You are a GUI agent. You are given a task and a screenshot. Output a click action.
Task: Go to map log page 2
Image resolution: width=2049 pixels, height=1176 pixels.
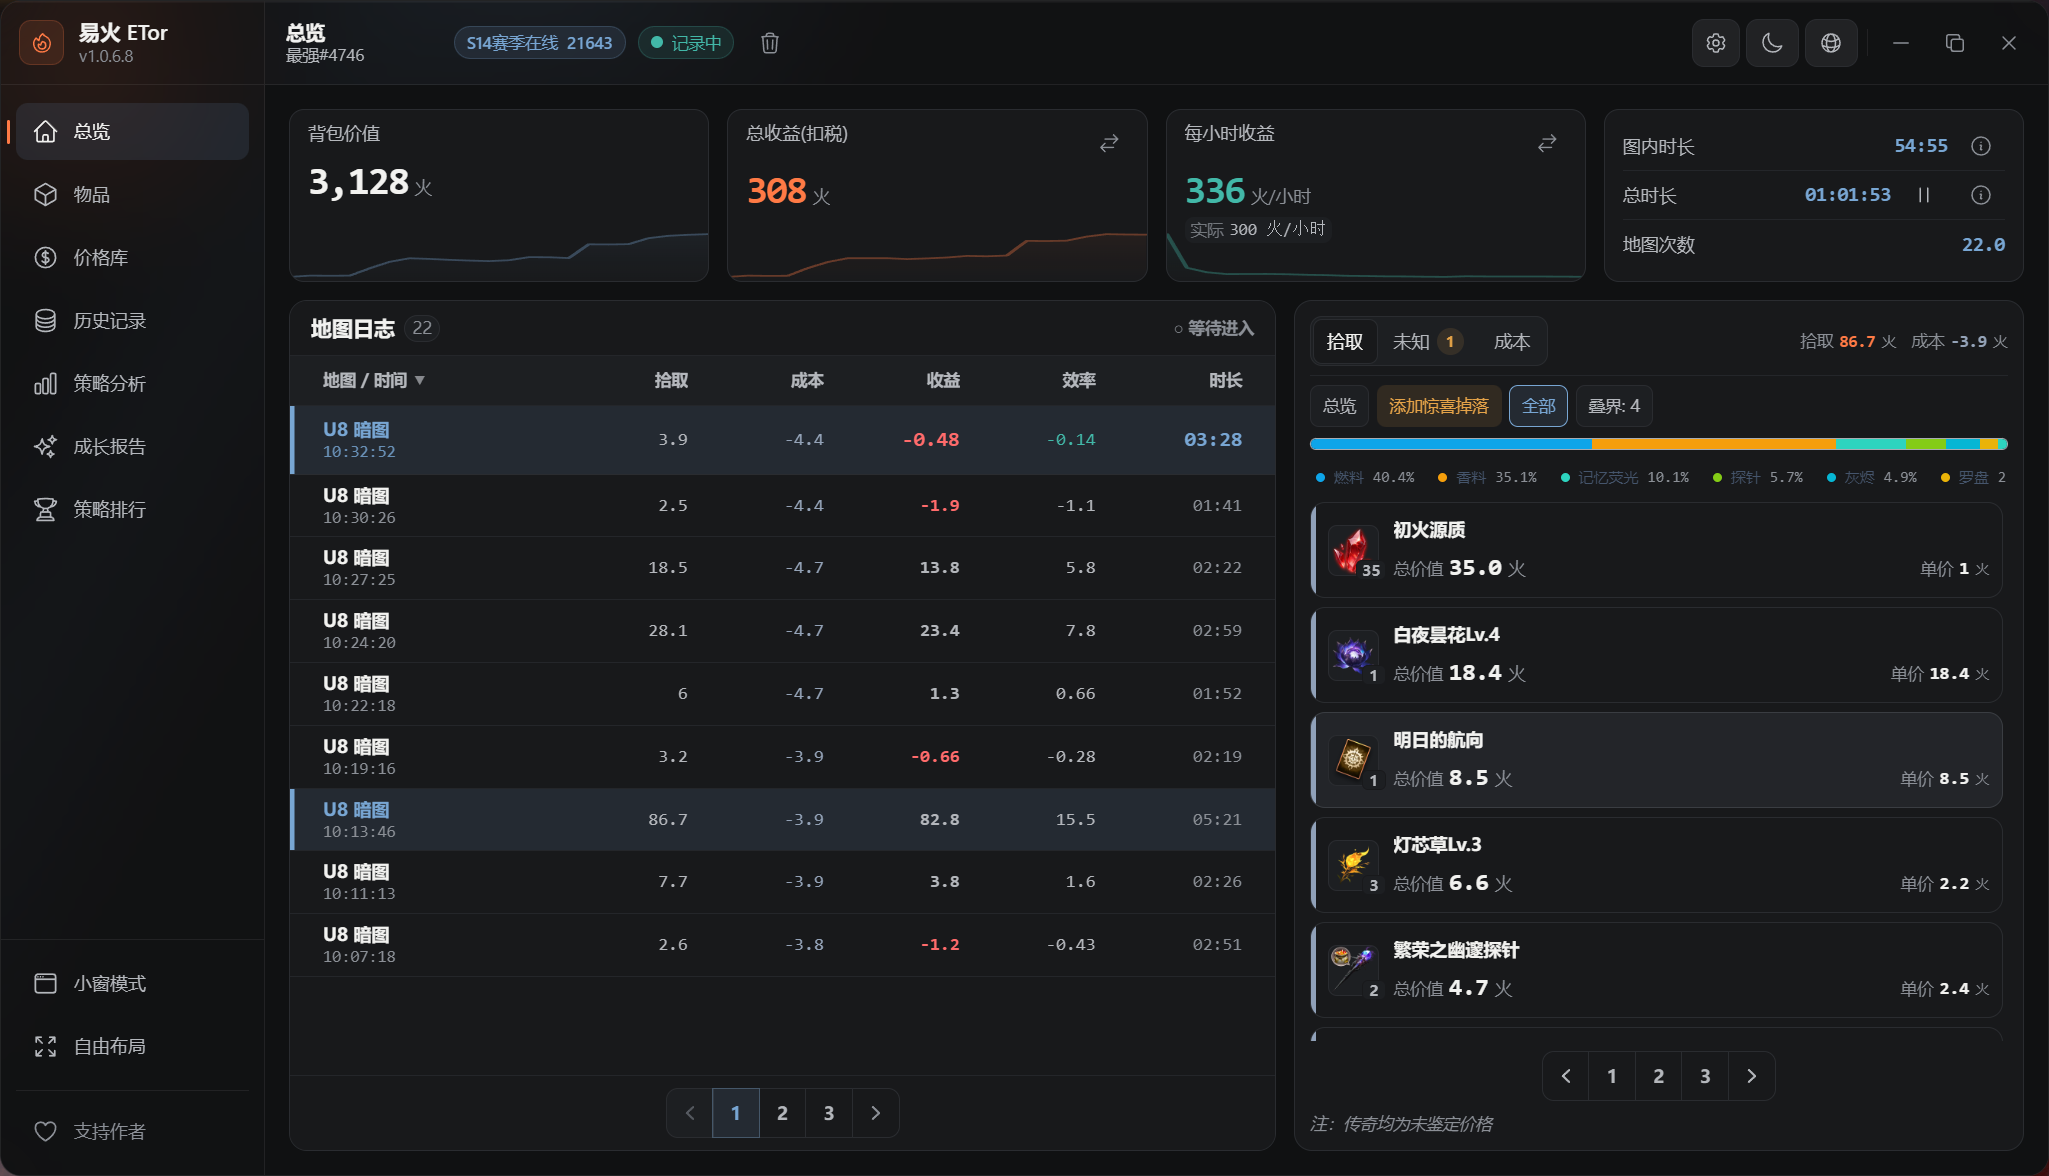tap(782, 1113)
